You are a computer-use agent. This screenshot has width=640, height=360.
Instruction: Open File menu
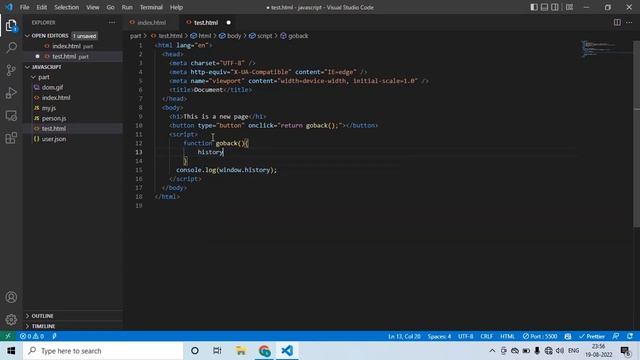[x=24, y=7]
